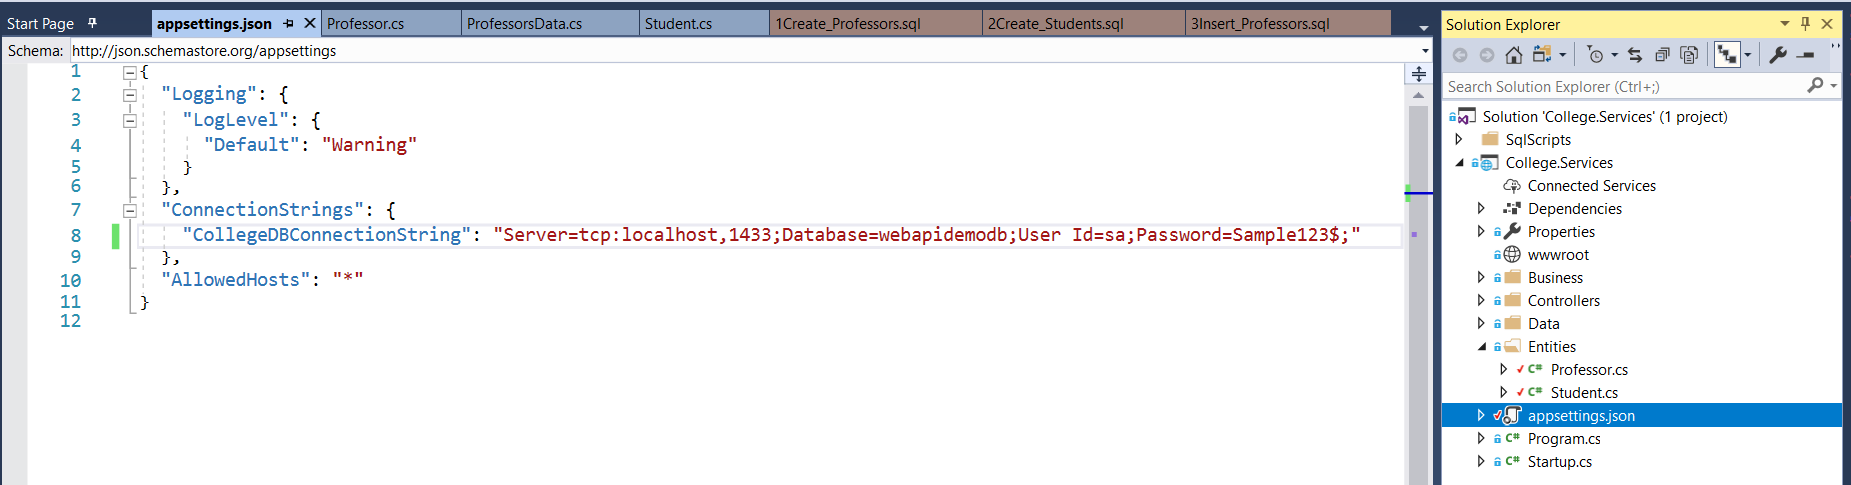Click the Solution Explorer Home icon
The width and height of the screenshot is (1851, 485).
click(x=1514, y=55)
